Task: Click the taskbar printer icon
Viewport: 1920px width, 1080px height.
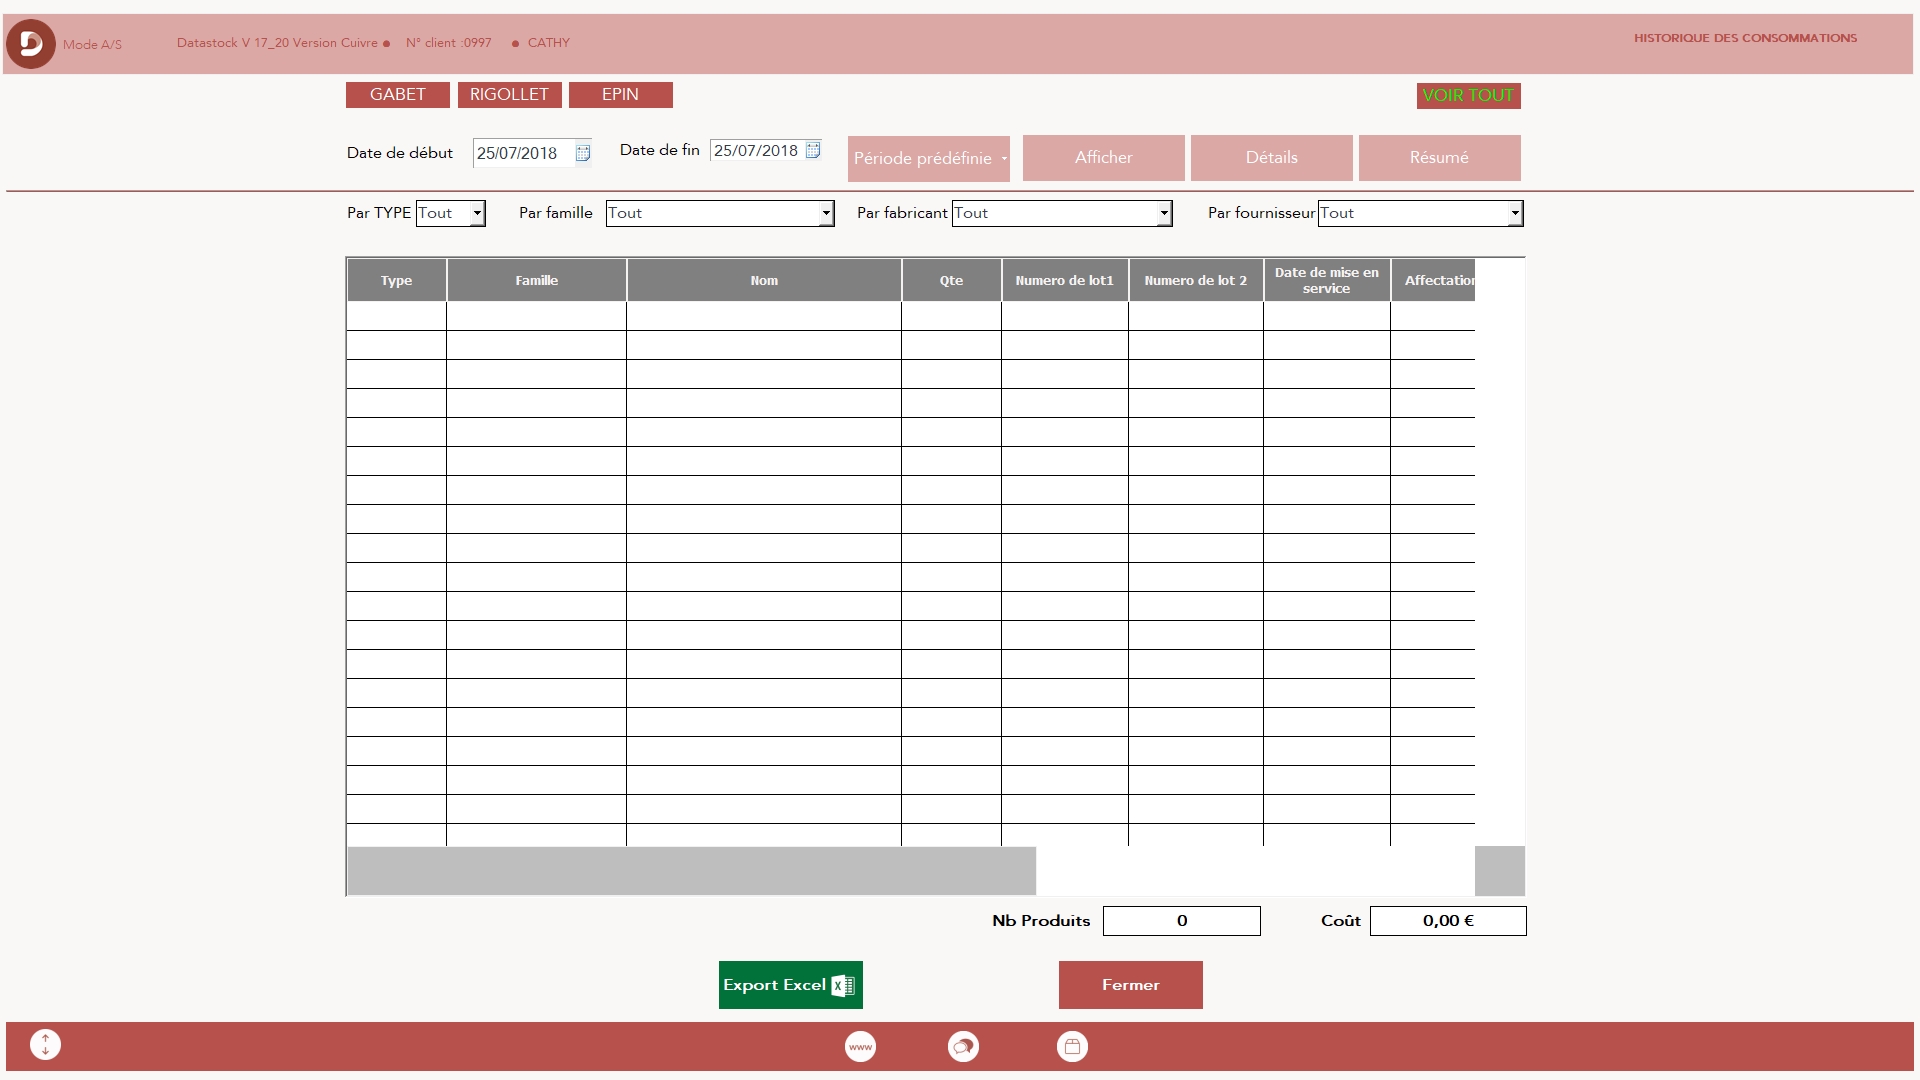Action: coord(1071,1046)
